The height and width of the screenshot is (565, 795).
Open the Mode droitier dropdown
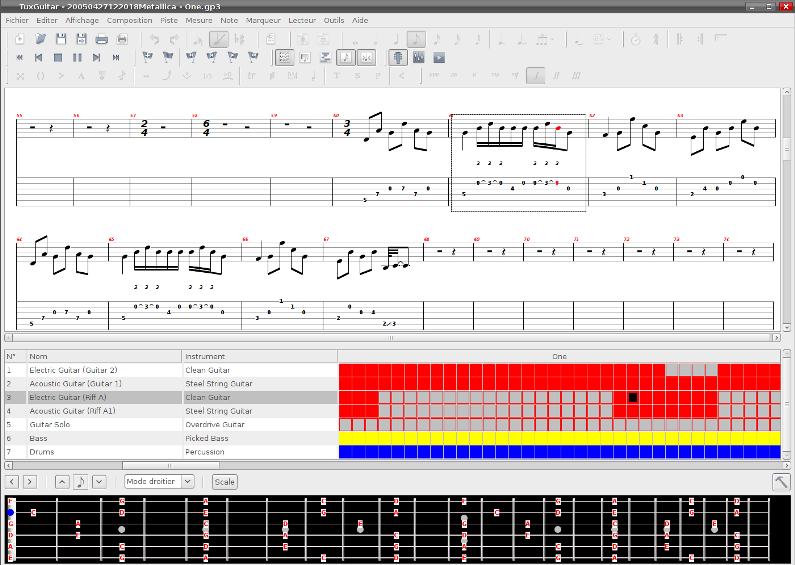pos(159,481)
